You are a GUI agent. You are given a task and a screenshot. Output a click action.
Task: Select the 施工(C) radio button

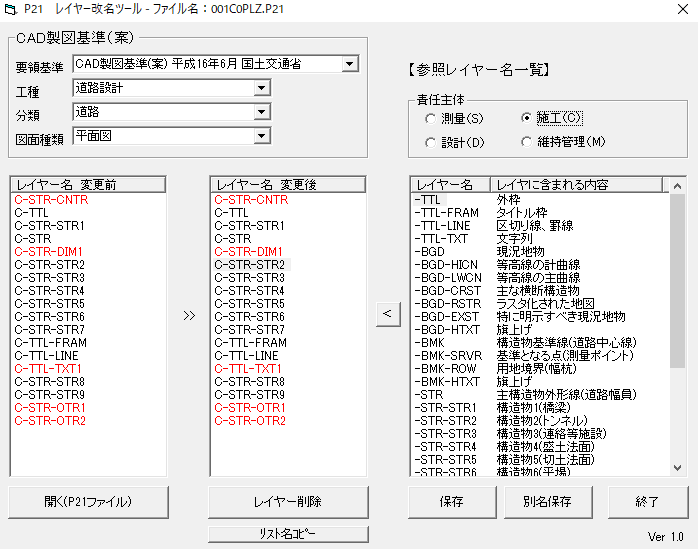tap(527, 118)
